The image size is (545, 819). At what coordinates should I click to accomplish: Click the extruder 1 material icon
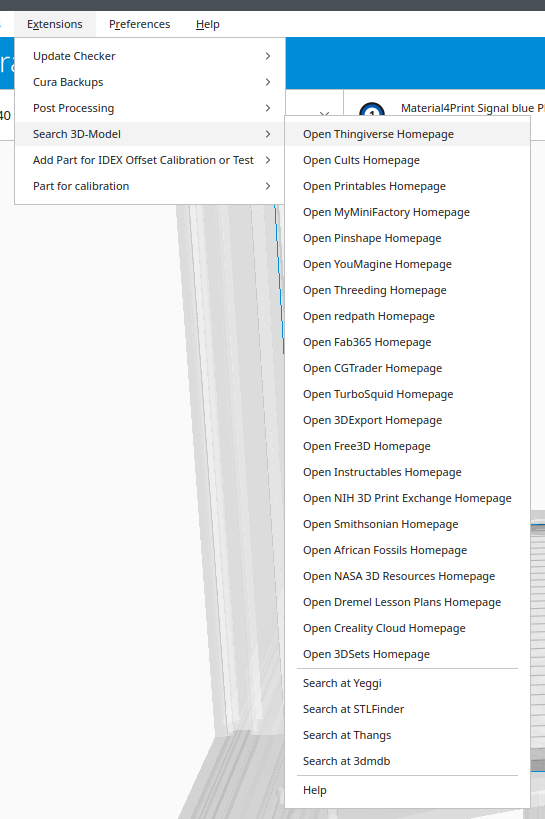coord(372,110)
